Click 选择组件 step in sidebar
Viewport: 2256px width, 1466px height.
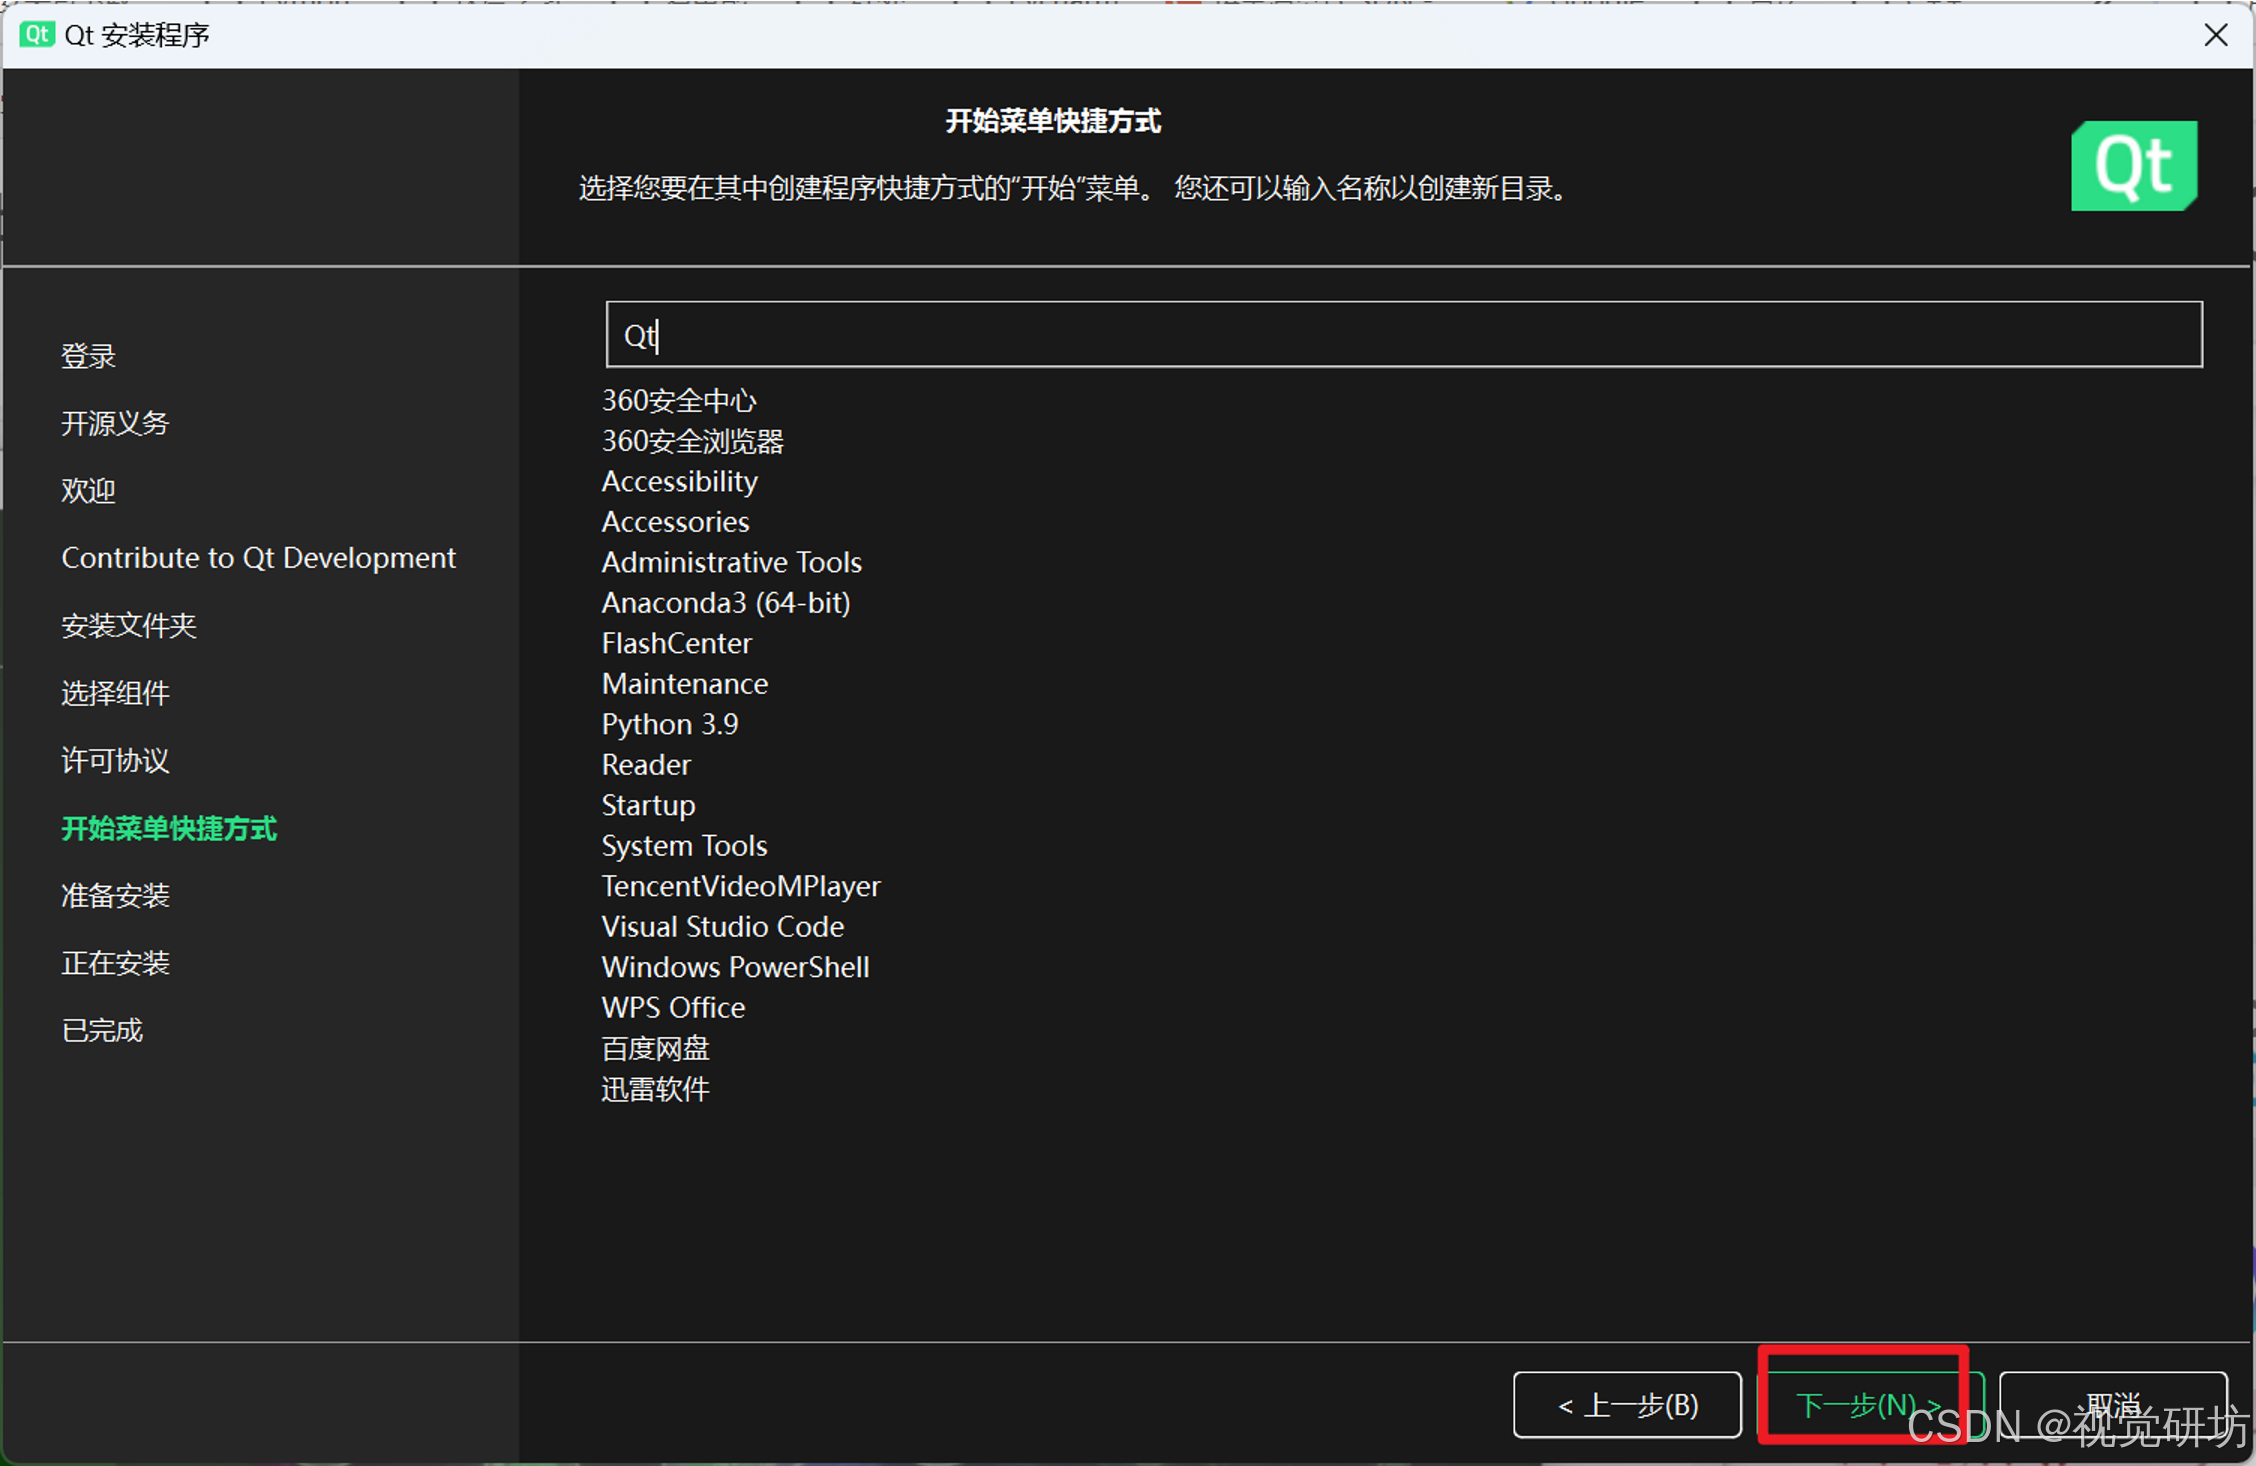pos(115,692)
